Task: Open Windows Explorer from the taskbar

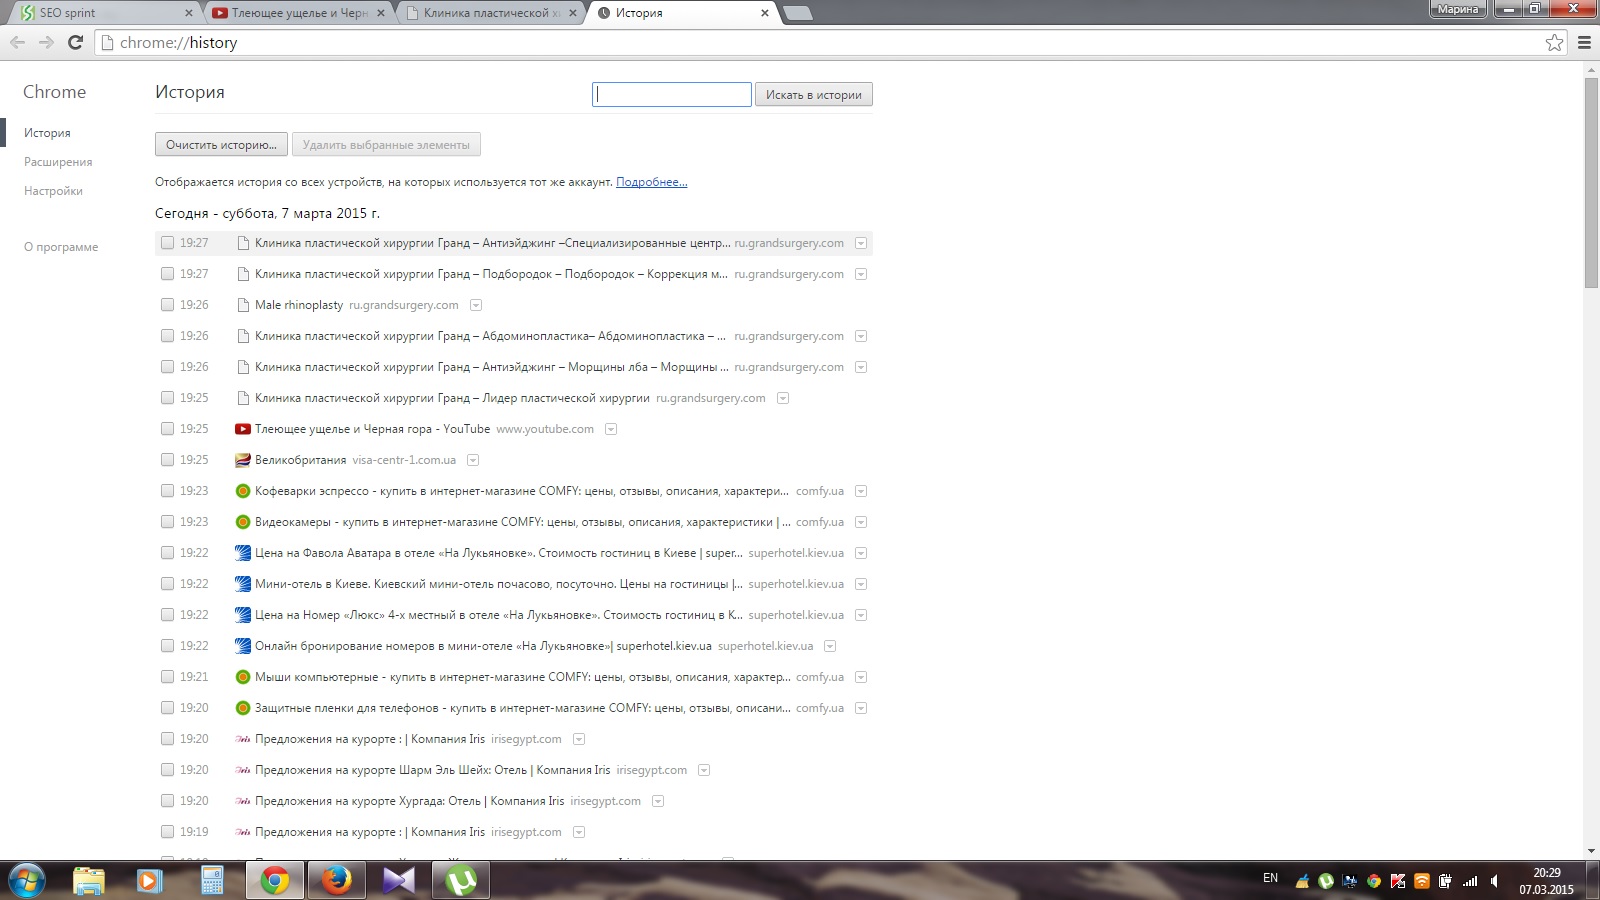Action: (x=89, y=880)
